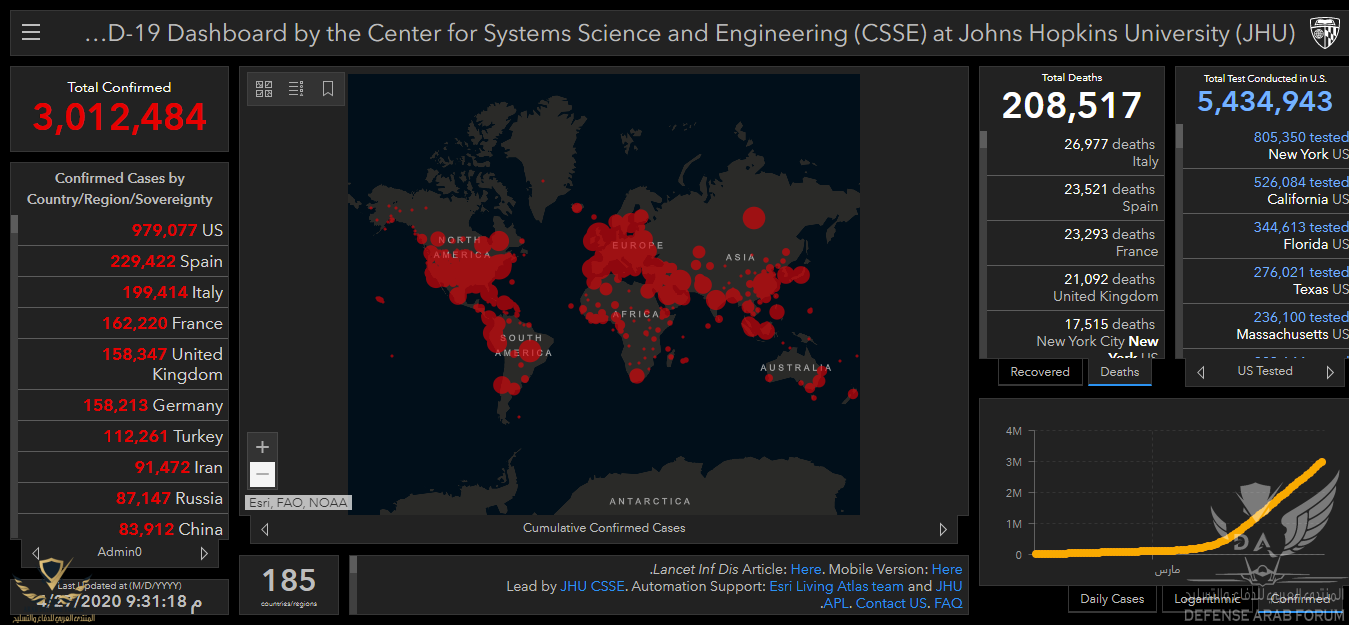Select Florida 344,613 tested entry

tap(1266, 236)
